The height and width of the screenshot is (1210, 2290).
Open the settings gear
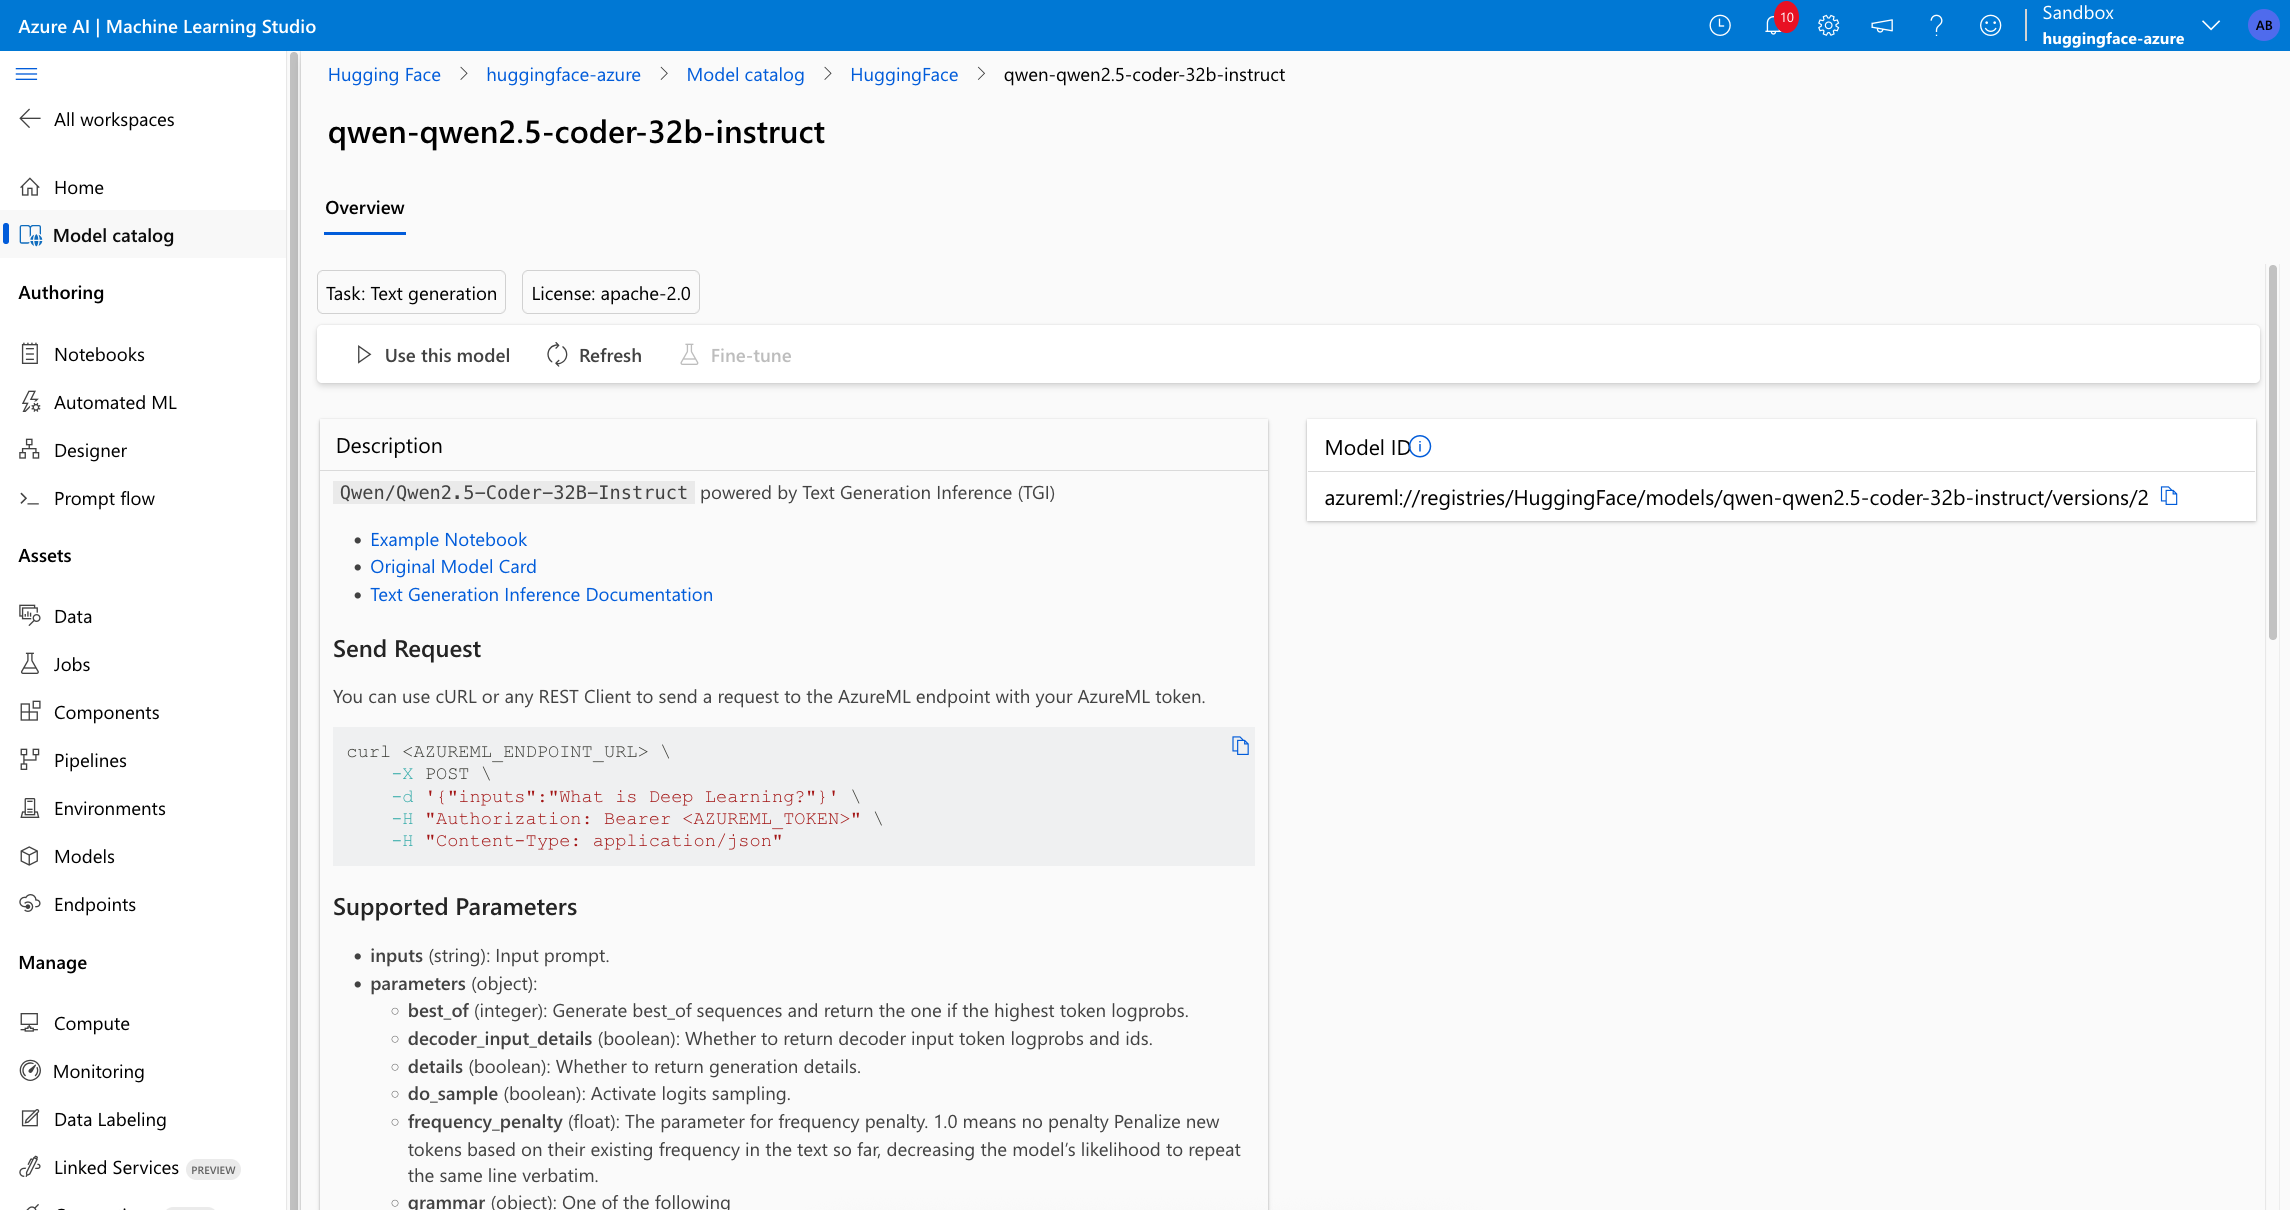1829,25
